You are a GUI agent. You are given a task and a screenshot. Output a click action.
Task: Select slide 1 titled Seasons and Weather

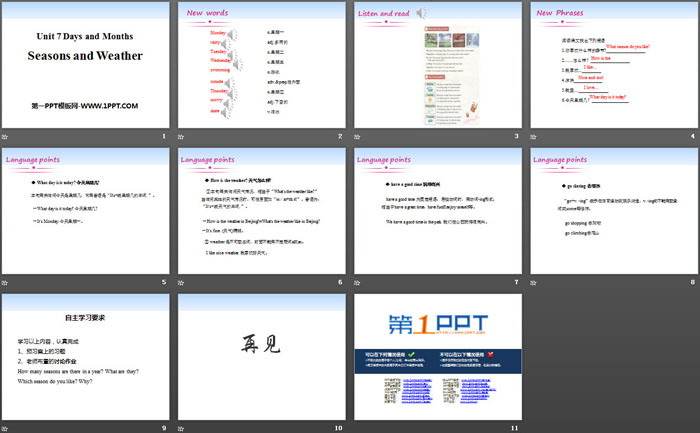(x=85, y=65)
